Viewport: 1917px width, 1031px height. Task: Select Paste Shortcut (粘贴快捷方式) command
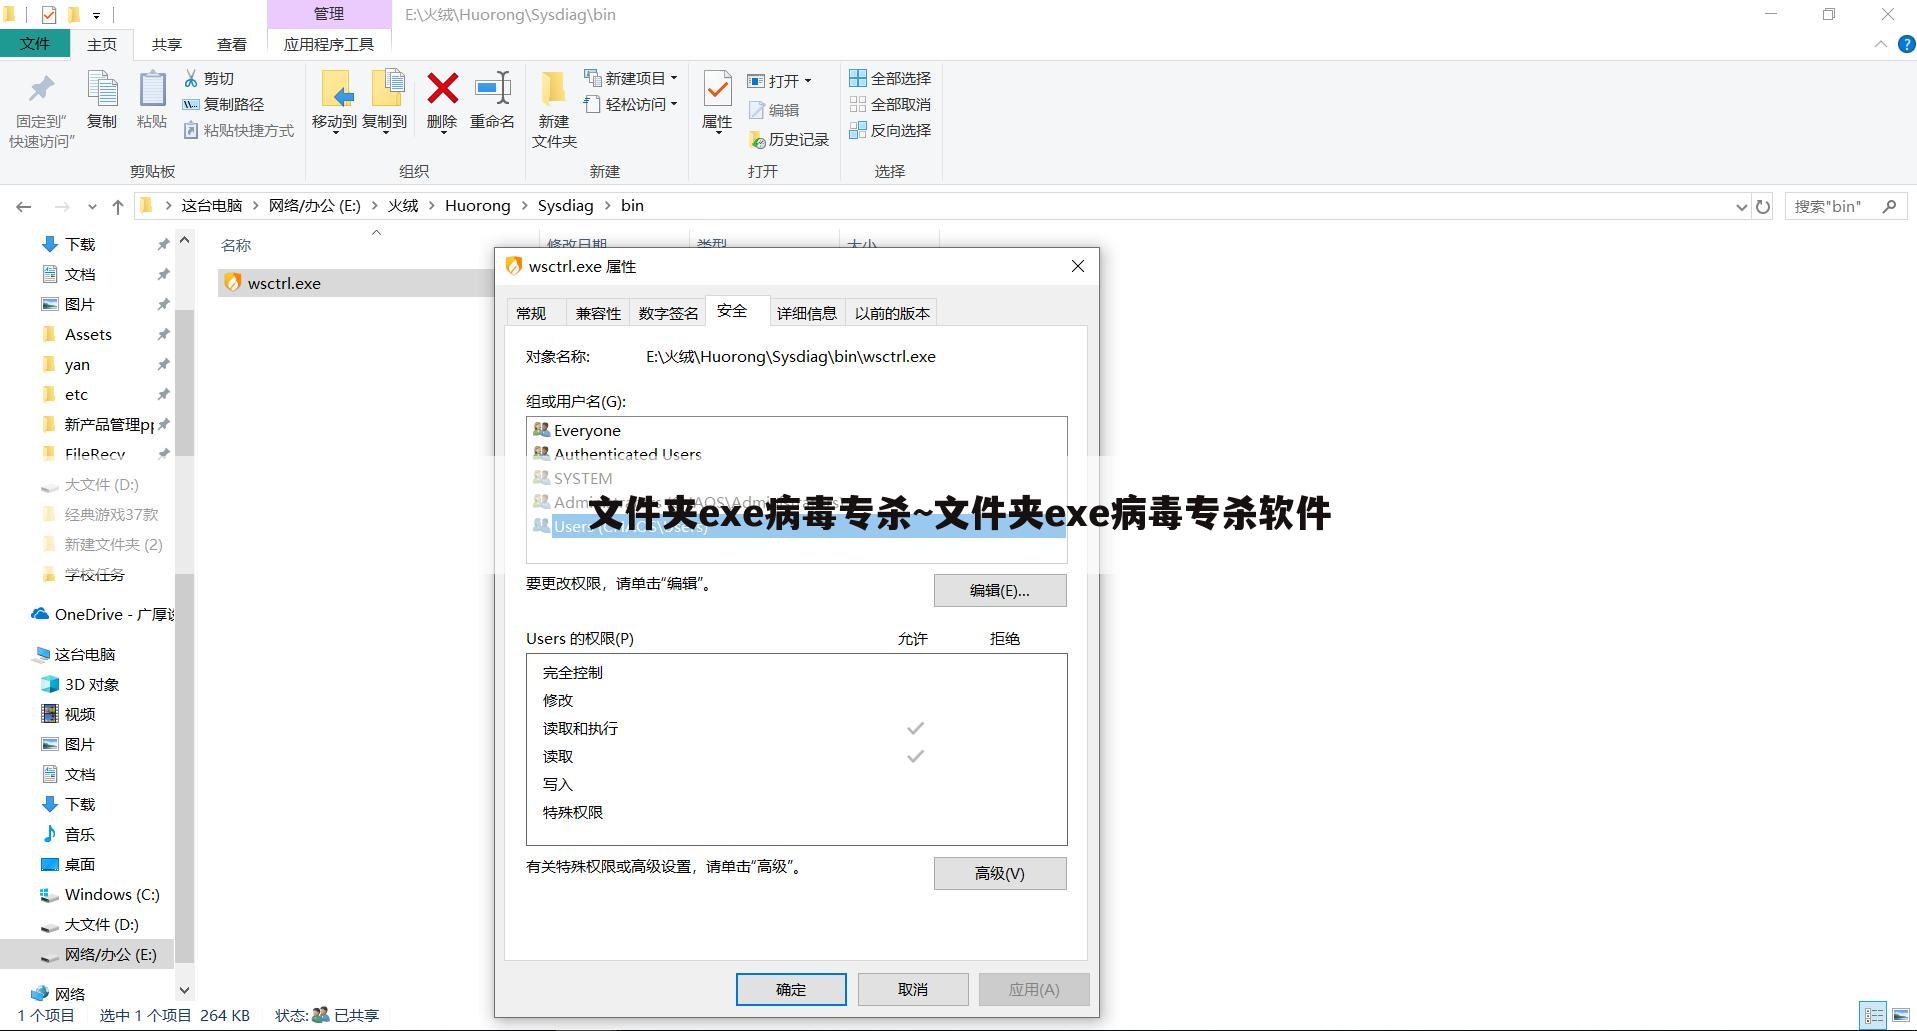tap(239, 130)
